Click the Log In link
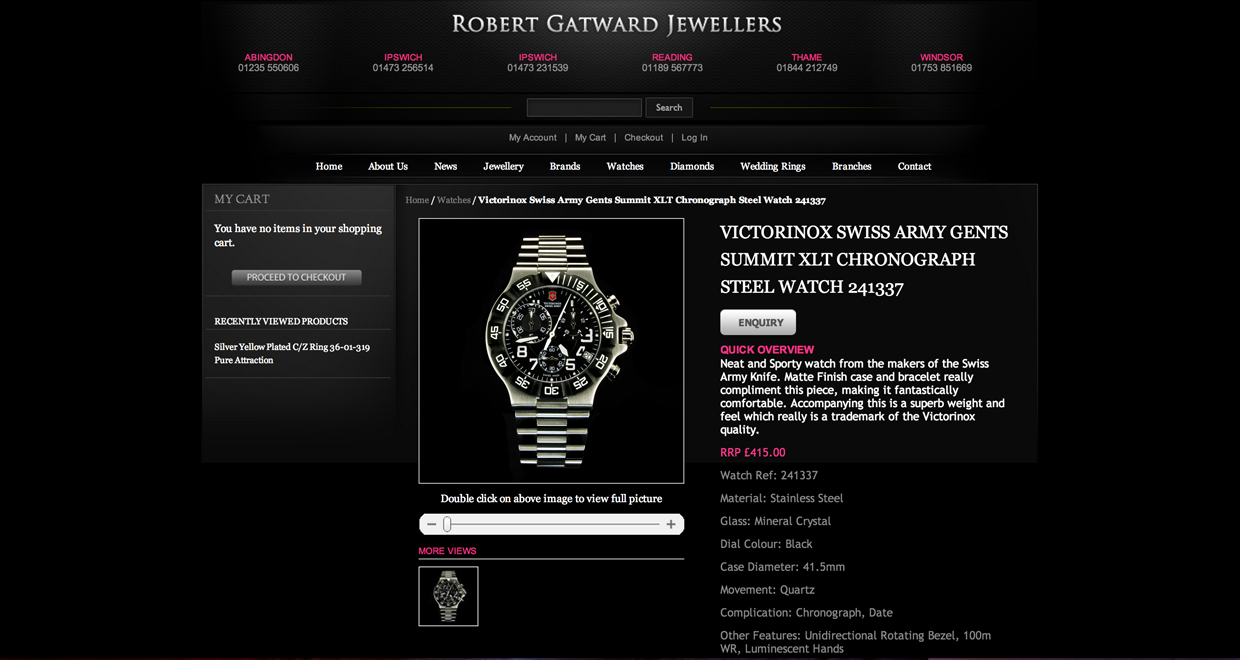The image size is (1240, 660). 695,138
